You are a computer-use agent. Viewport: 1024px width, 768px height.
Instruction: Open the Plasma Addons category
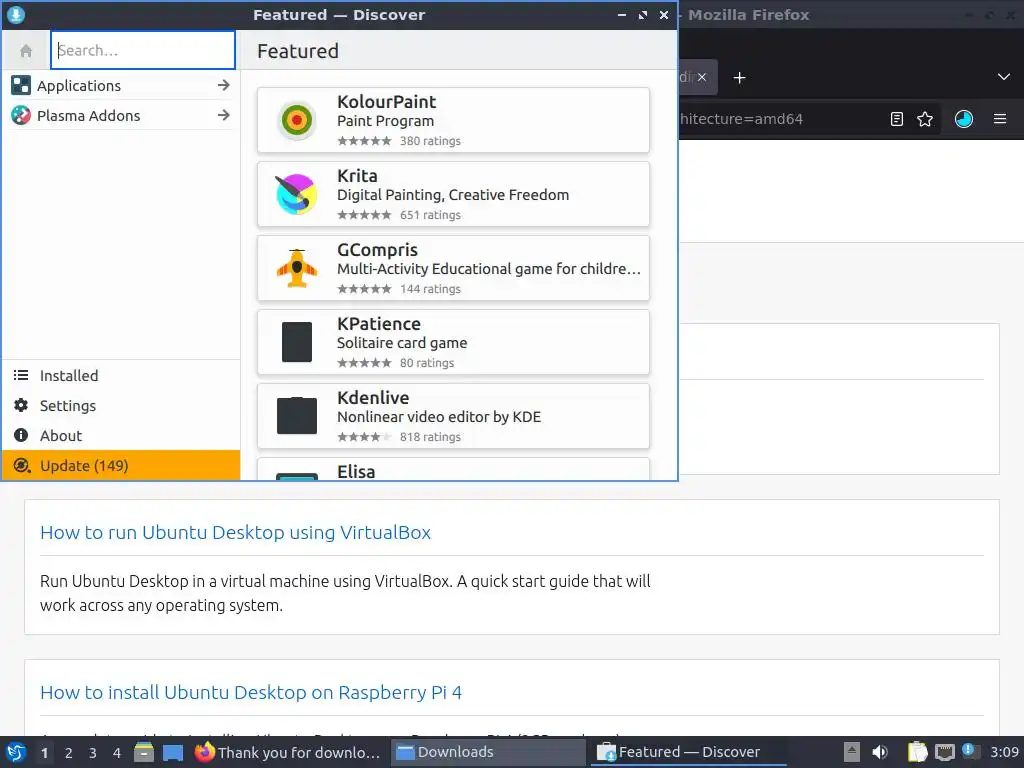point(121,116)
